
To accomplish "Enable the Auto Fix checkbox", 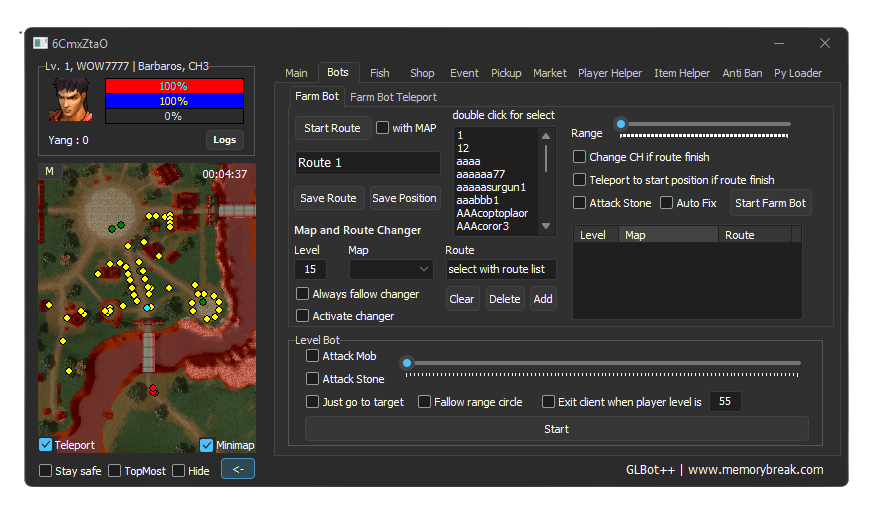I will [x=666, y=203].
